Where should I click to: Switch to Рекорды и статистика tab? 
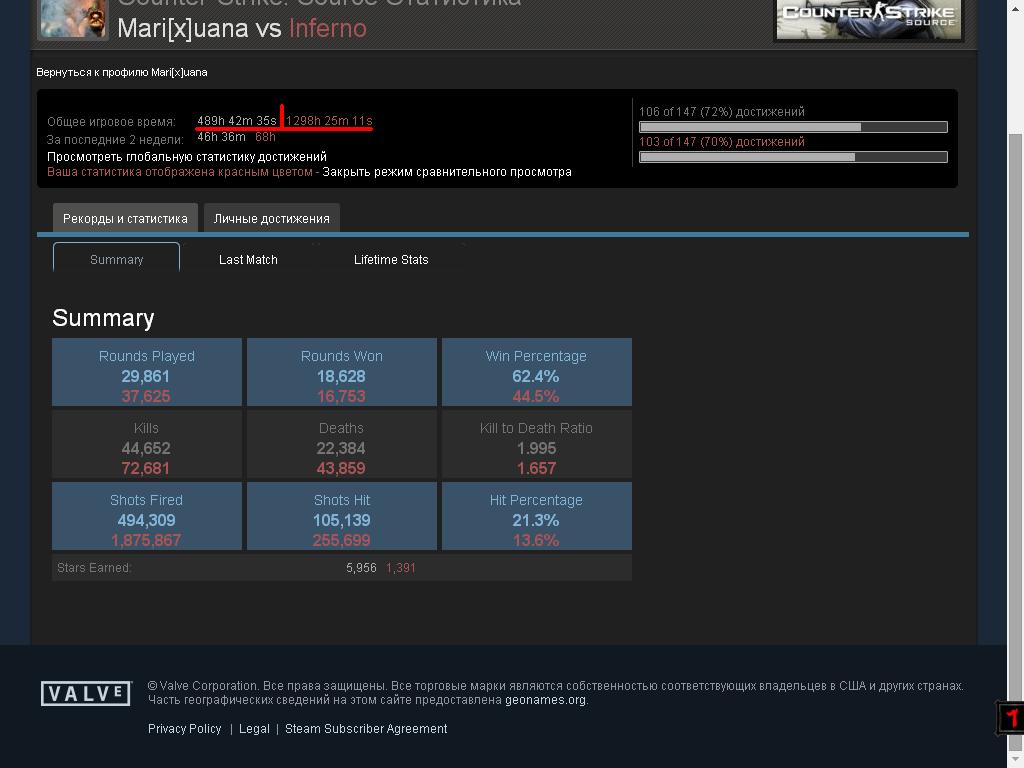click(x=125, y=218)
